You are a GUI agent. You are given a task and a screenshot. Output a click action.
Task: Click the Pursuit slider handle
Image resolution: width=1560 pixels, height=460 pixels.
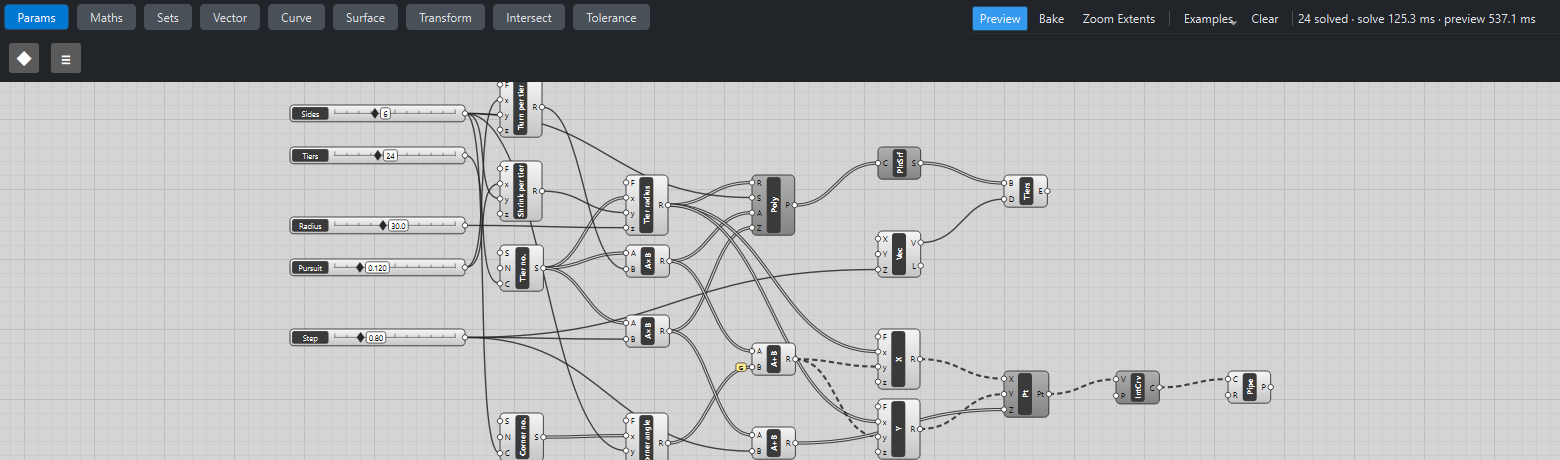[360, 267]
